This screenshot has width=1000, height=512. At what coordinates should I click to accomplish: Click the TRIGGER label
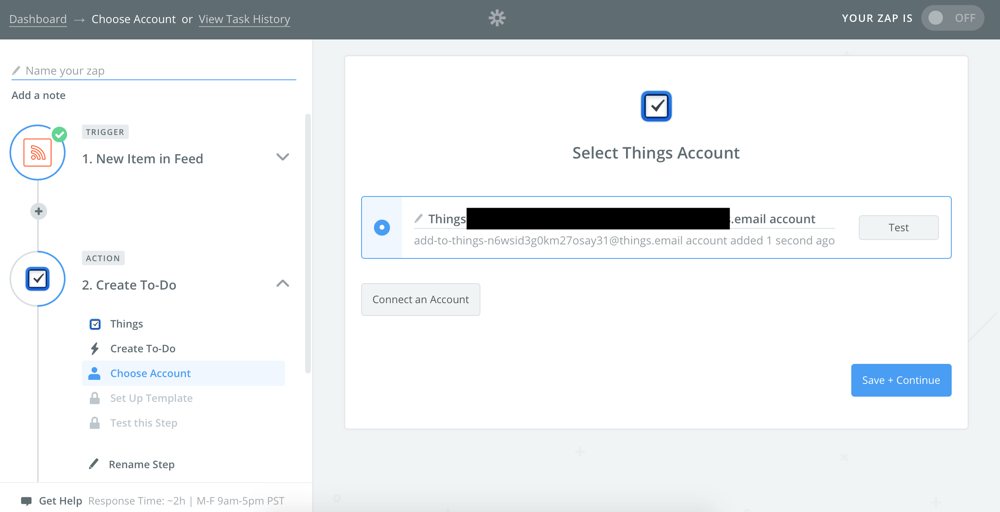(x=105, y=132)
